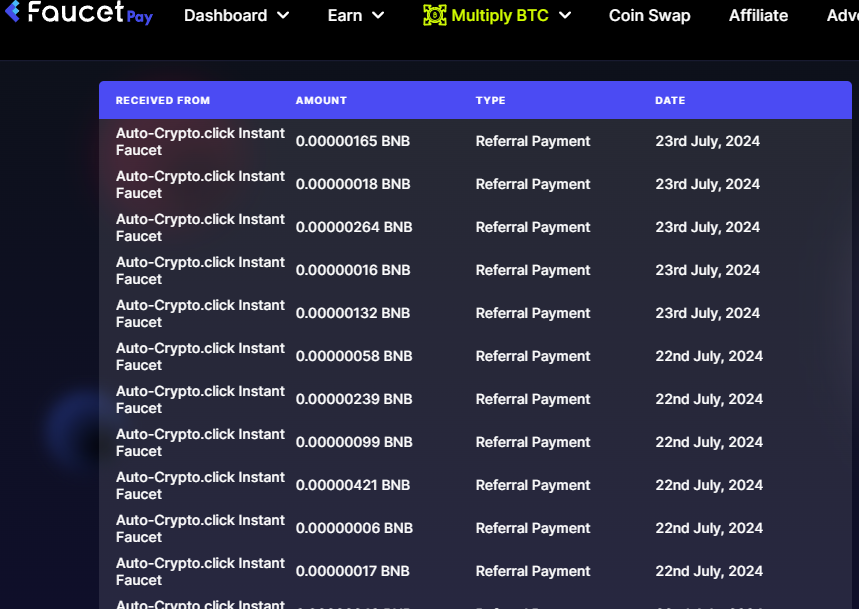
Task: Click sender name in 0.00000264 BNB row
Action: [x=200, y=227]
